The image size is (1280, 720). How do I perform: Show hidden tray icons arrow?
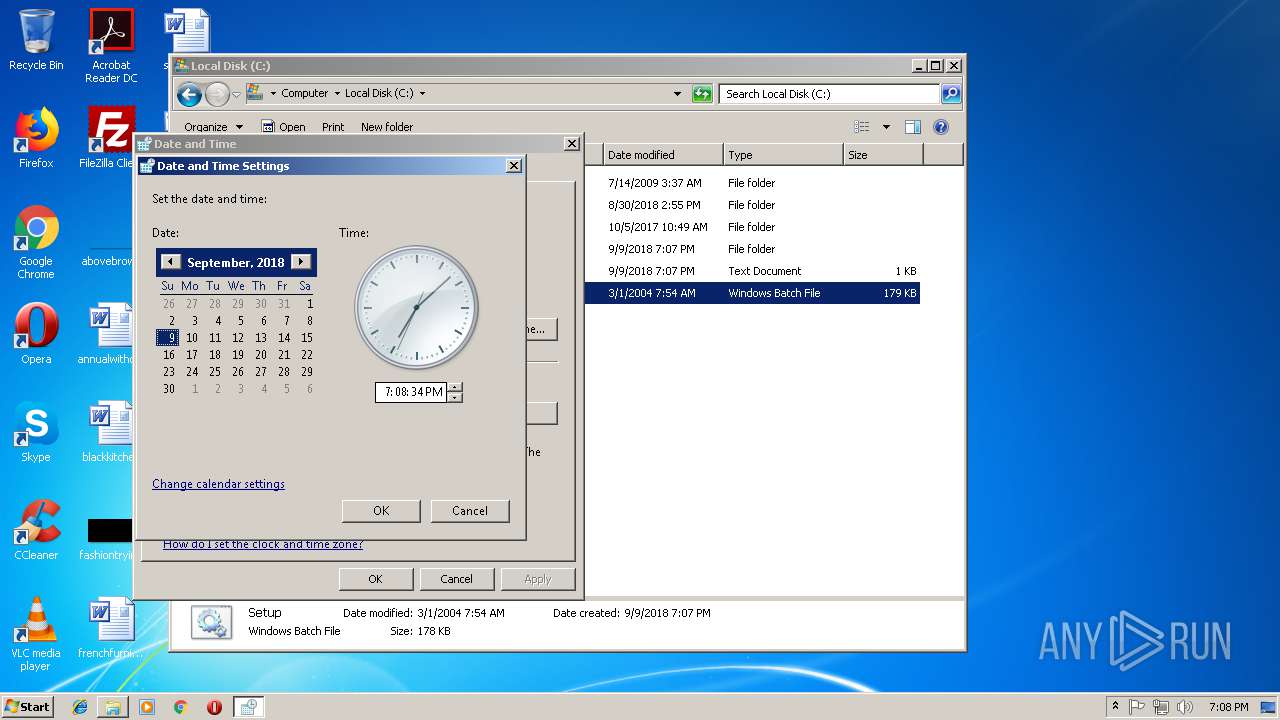(1115, 707)
